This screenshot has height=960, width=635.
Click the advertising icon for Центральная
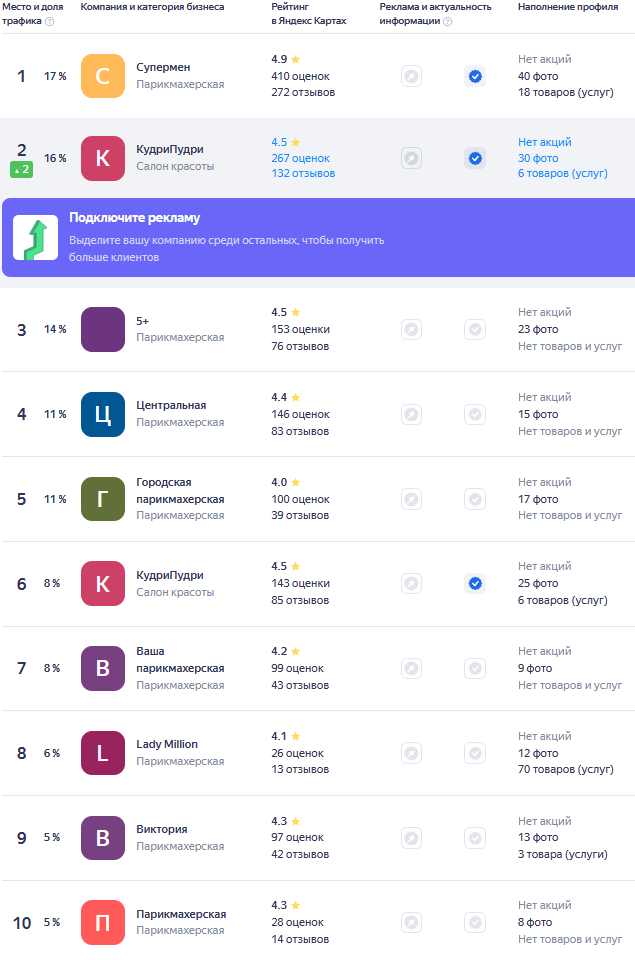(411, 414)
